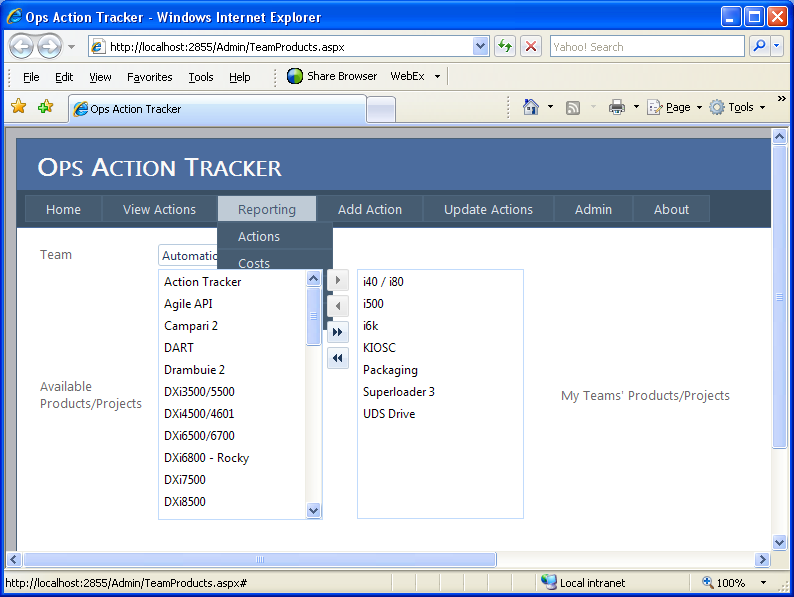Click available list scroll down arrow
794x597 pixels.
click(313, 510)
